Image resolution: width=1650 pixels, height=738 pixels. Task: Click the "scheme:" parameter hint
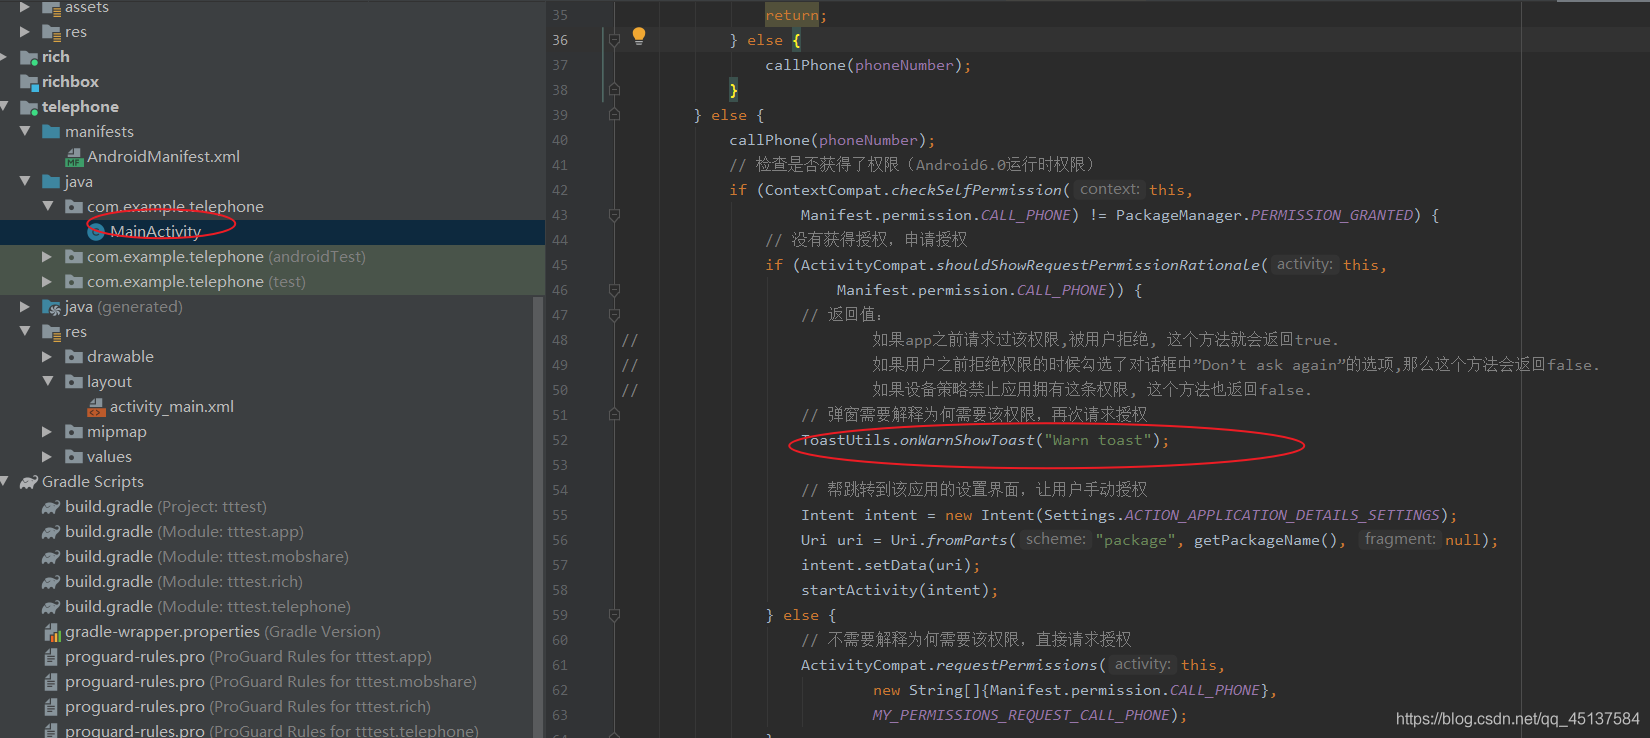1055,539
